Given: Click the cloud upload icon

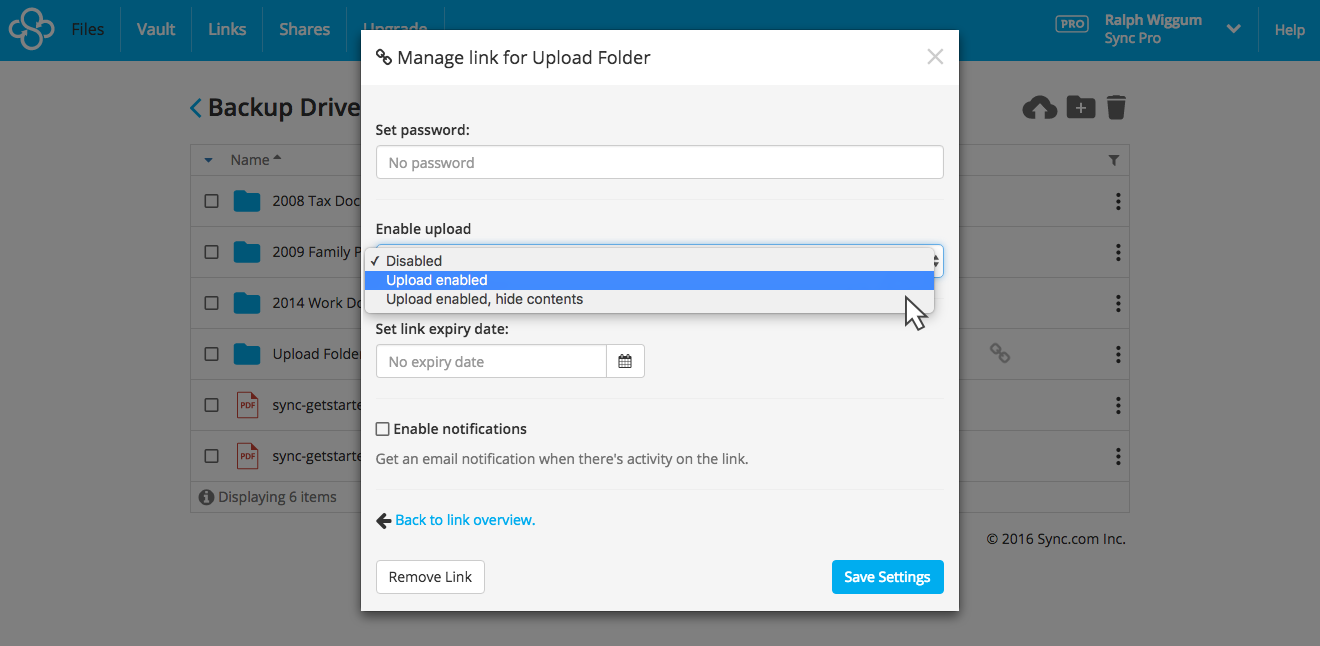Looking at the screenshot, I should 1039,107.
